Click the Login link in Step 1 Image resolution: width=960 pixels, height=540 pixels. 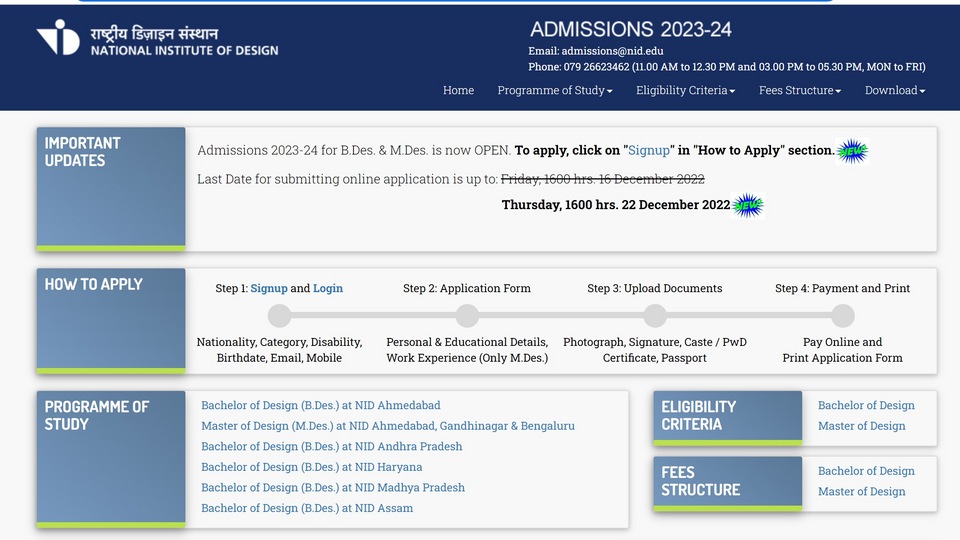(x=328, y=288)
